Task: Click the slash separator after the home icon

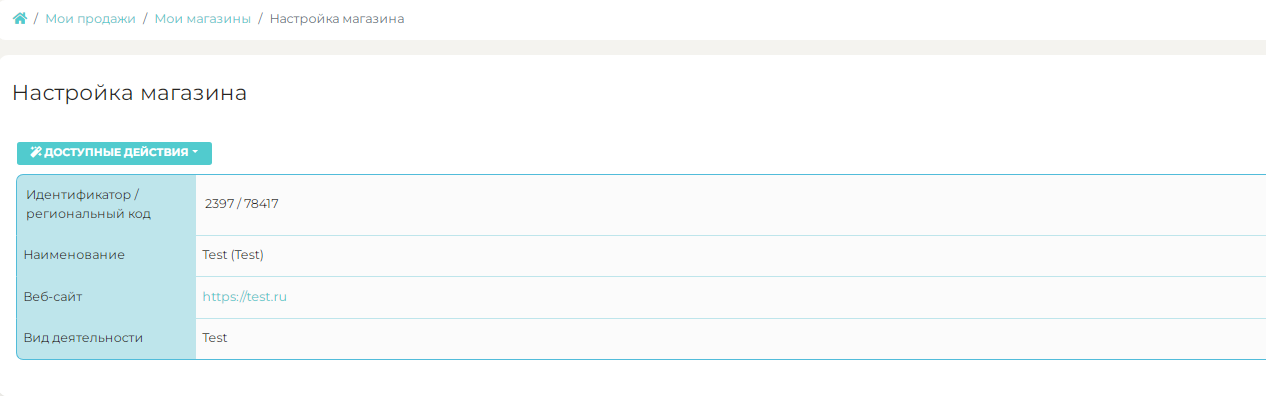Action: (36, 19)
